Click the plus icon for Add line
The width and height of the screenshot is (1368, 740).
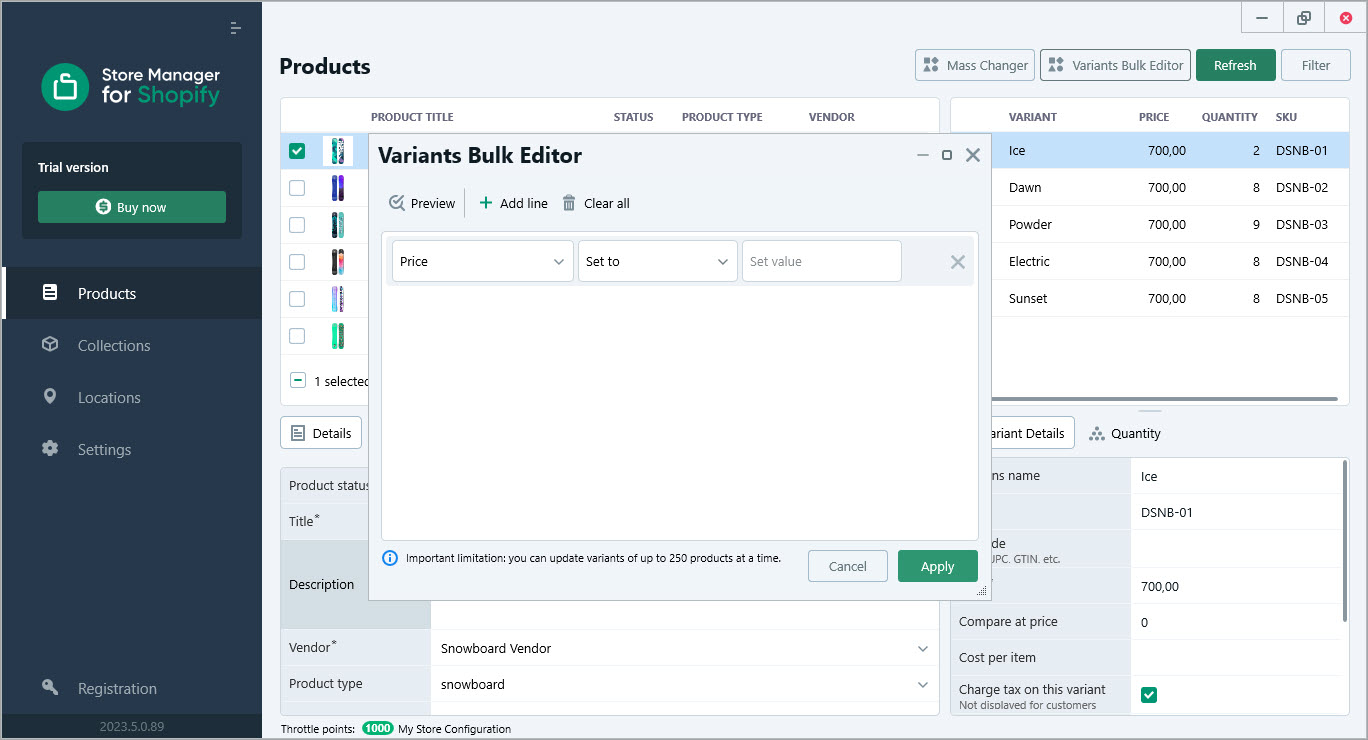click(486, 203)
